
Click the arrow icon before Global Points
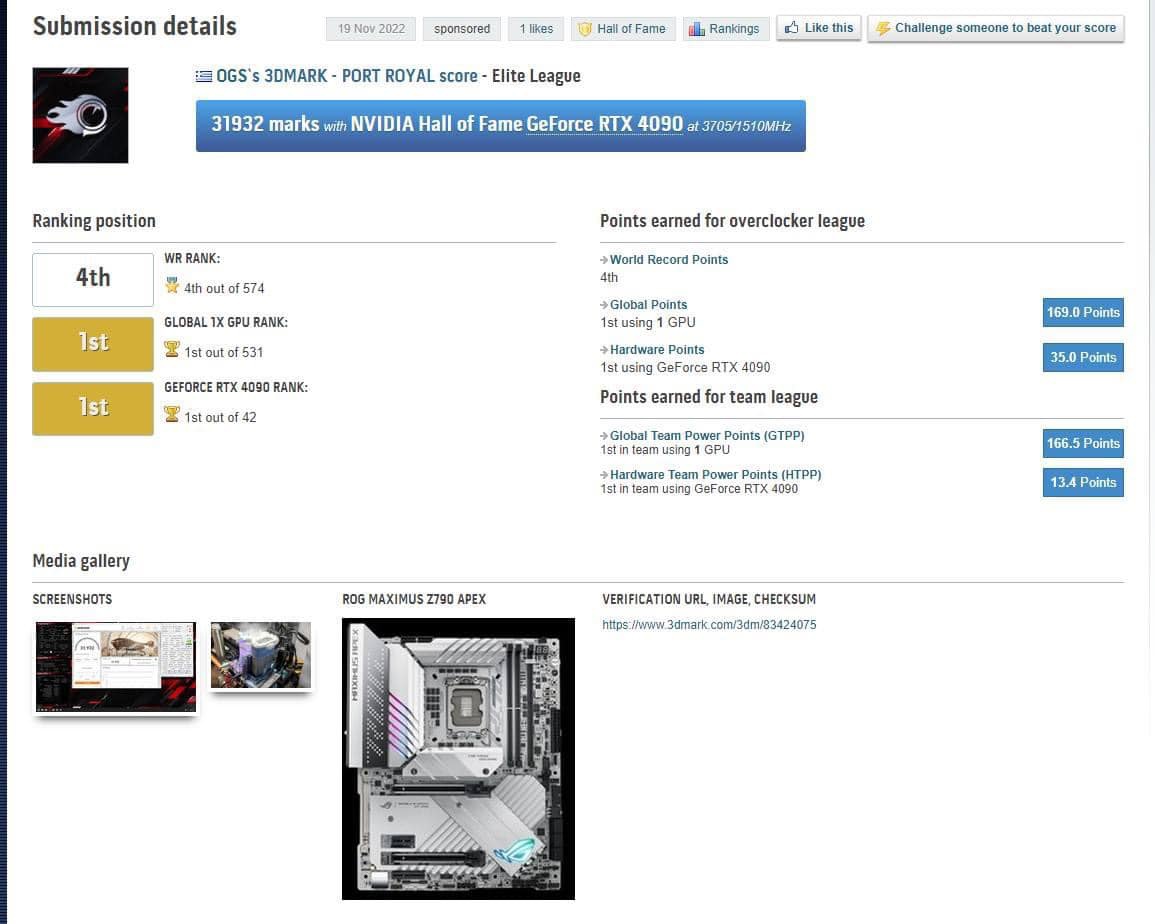[x=604, y=304]
